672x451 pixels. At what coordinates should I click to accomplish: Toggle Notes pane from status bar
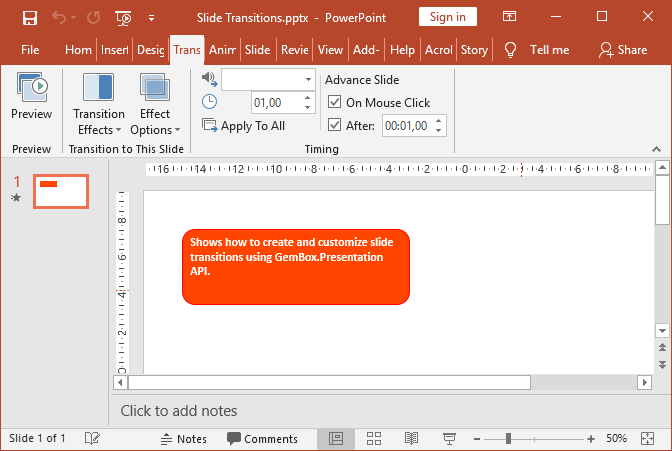click(x=183, y=438)
